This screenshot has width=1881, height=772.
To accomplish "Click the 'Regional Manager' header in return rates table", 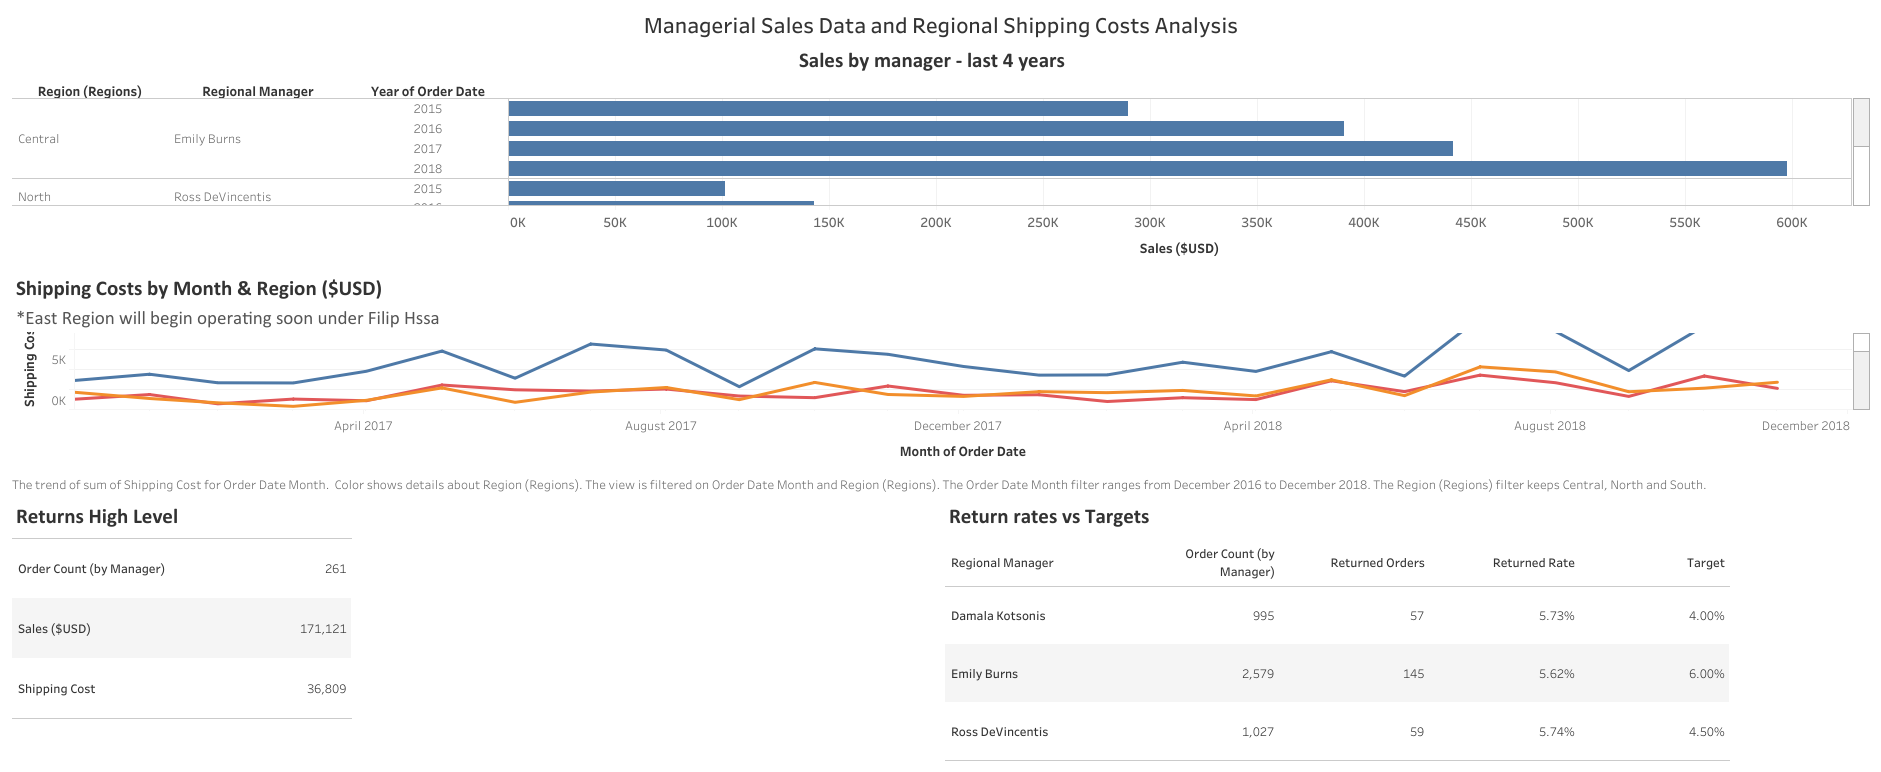I will [x=1002, y=563].
